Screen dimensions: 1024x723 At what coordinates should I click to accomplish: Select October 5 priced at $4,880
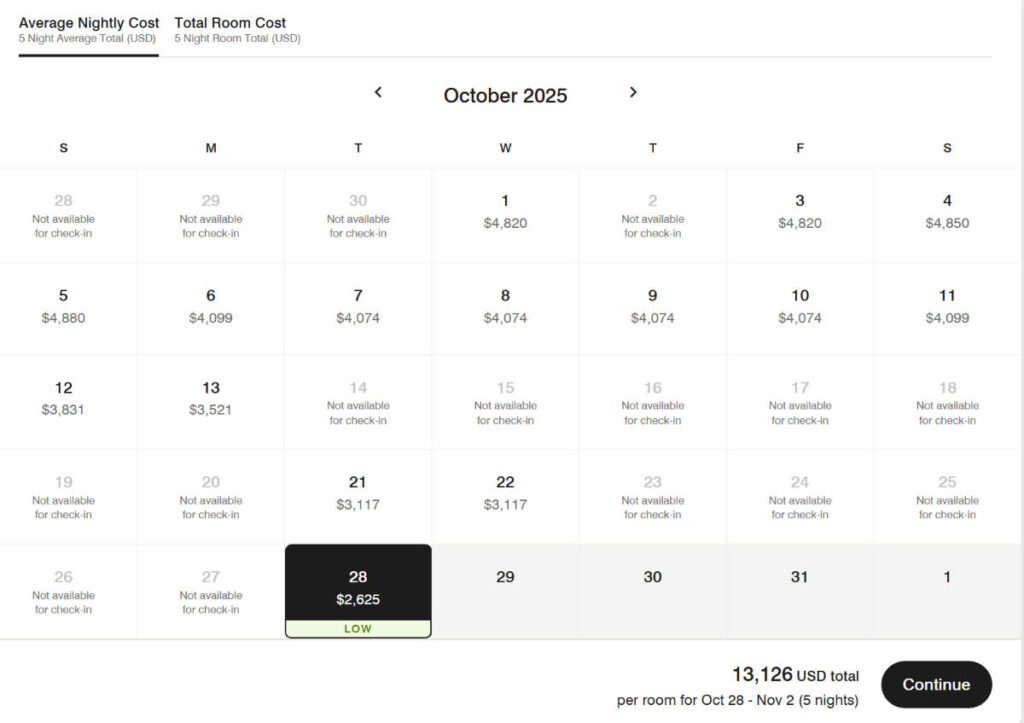(x=63, y=306)
